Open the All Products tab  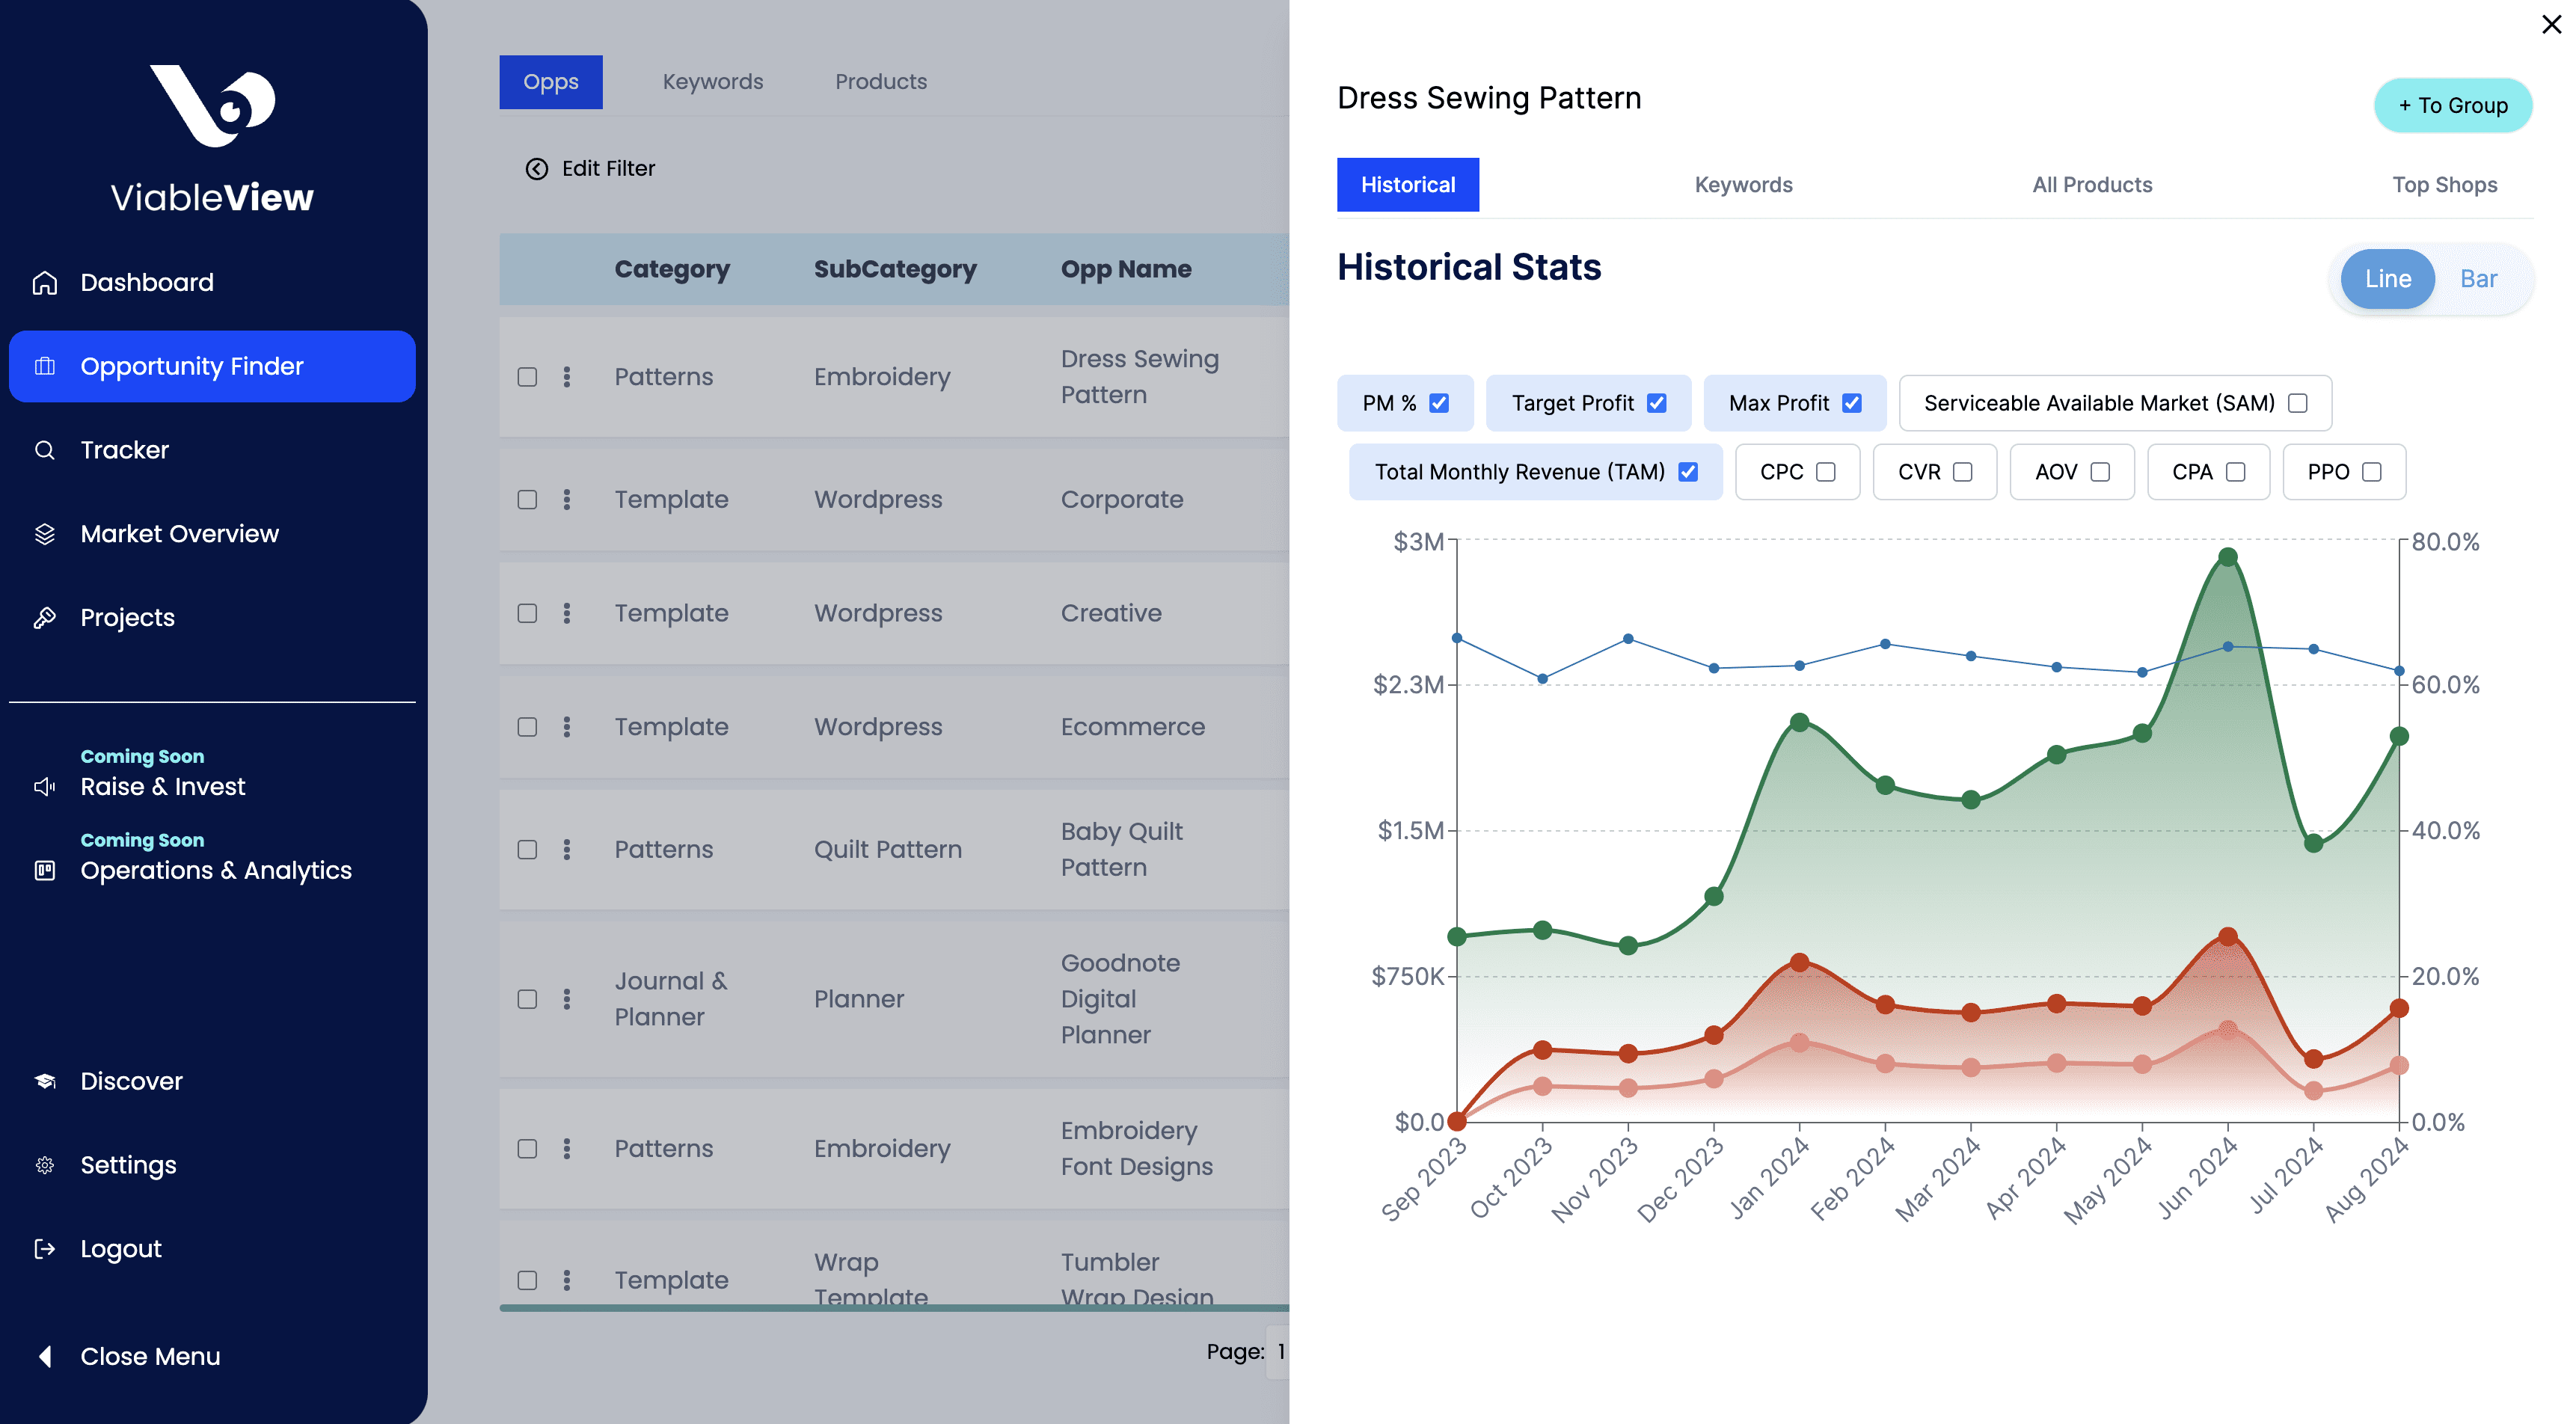[x=2092, y=185]
